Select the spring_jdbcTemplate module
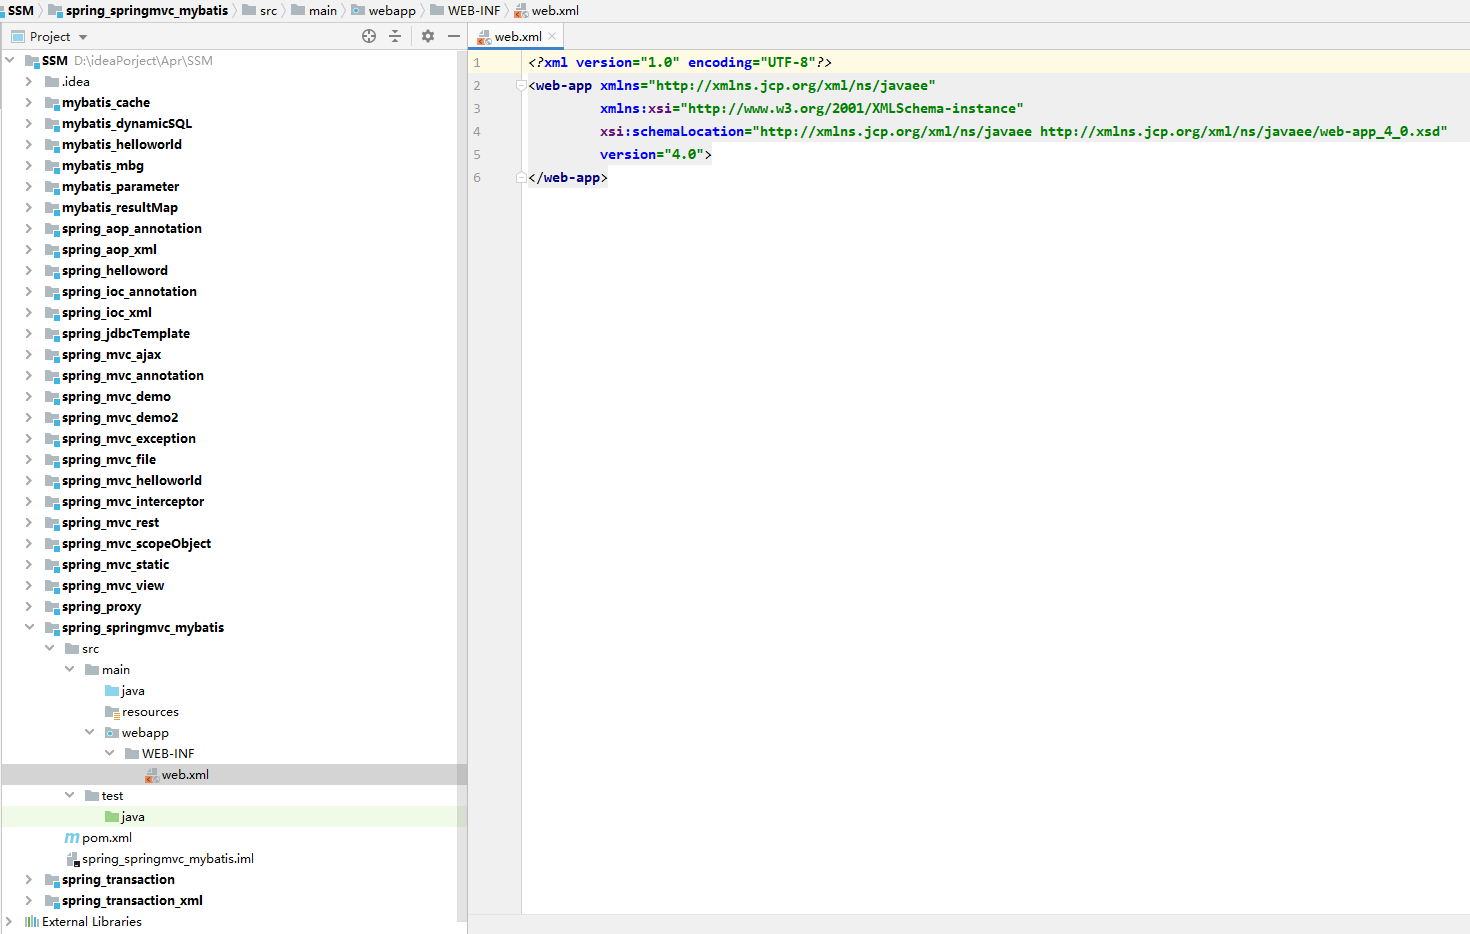Screen dimensions: 1470x934 (125, 333)
